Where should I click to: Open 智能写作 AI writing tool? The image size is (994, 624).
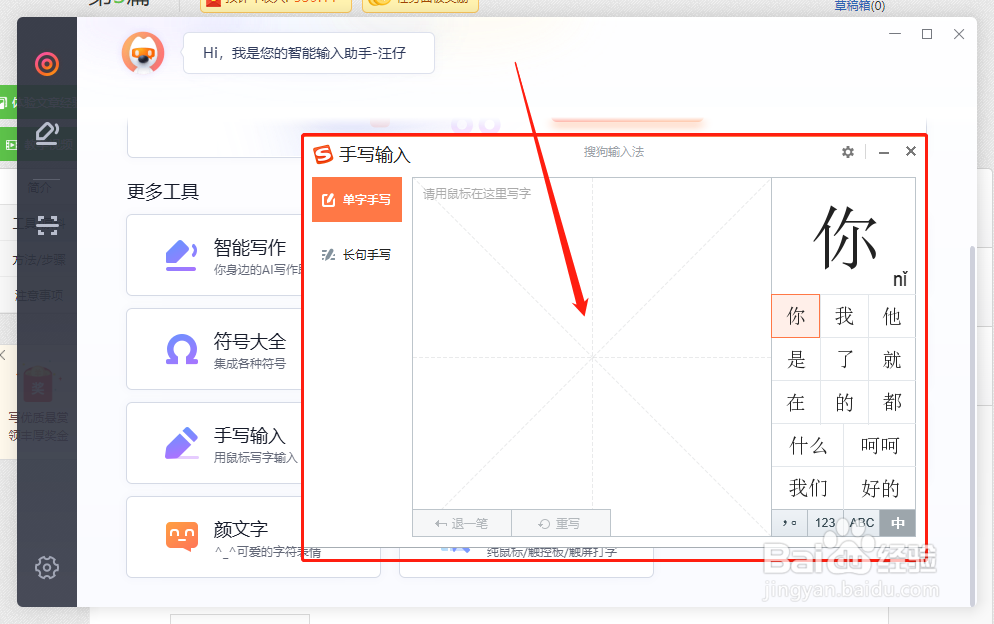pos(214,255)
